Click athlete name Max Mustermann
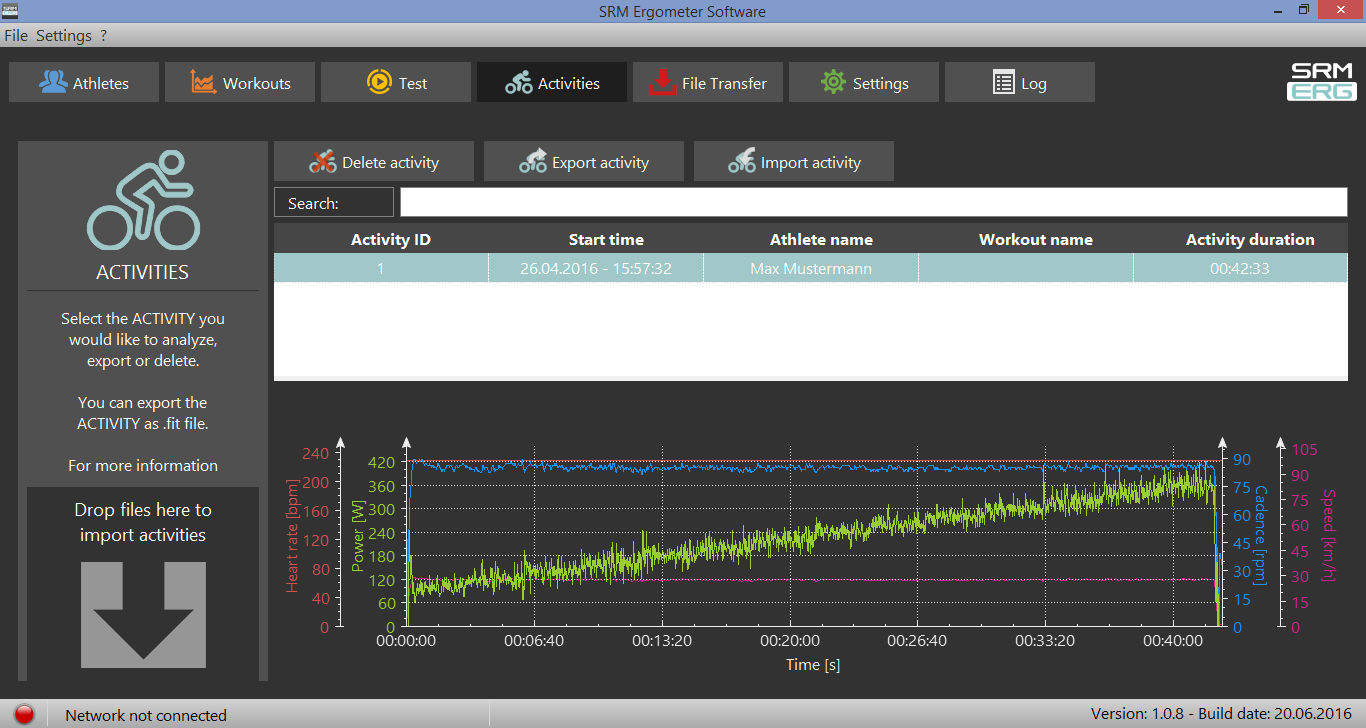Screen dimensions: 1366x728 [x=811, y=269]
